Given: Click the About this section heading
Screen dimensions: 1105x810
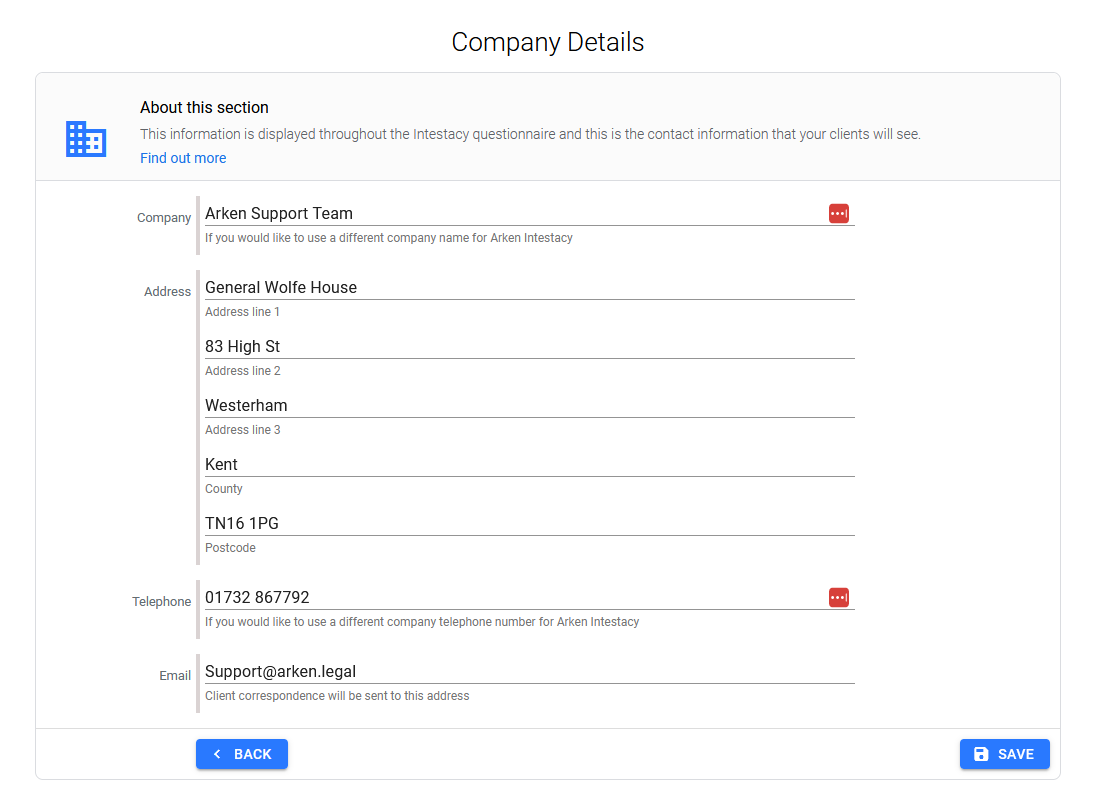Looking at the screenshot, I should point(204,107).
